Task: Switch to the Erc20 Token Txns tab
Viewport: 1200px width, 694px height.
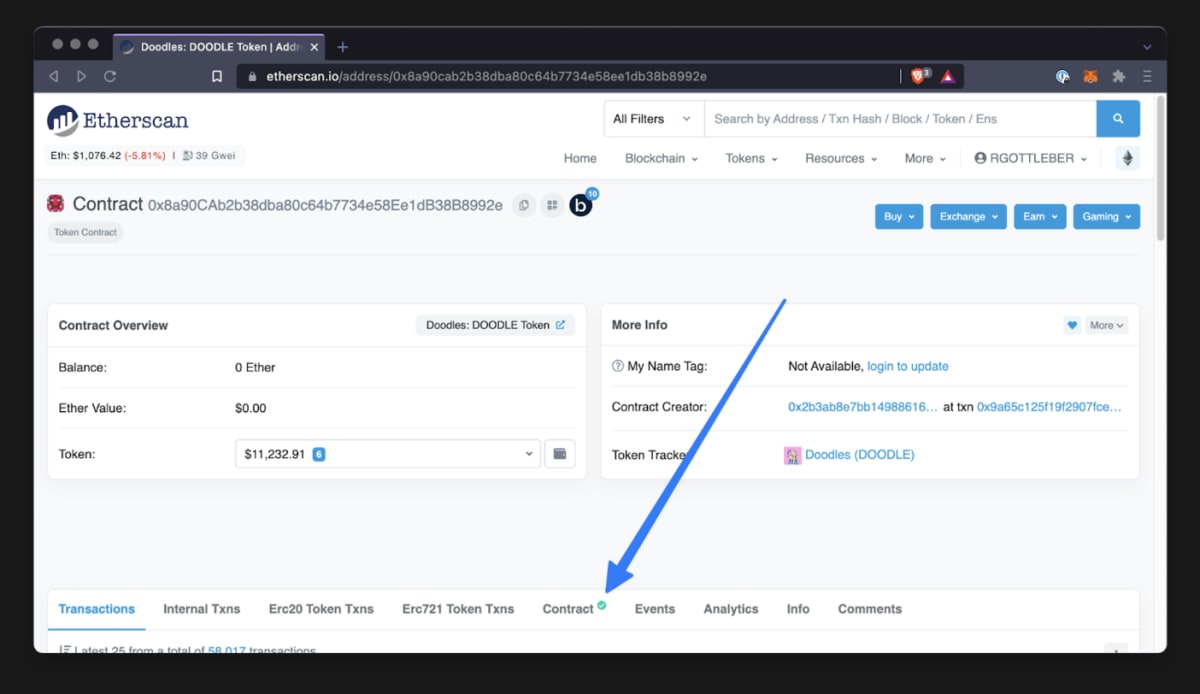Action: (321, 609)
